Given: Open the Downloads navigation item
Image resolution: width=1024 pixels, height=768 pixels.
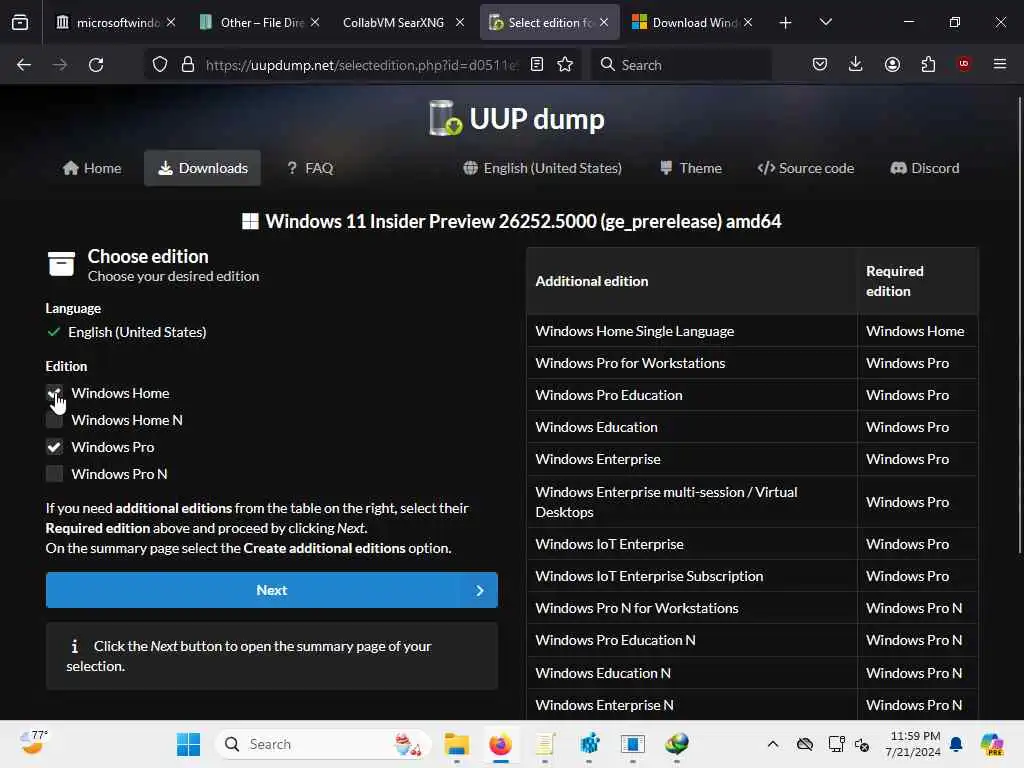Looking at the screenshot, I should pos(202,168).
